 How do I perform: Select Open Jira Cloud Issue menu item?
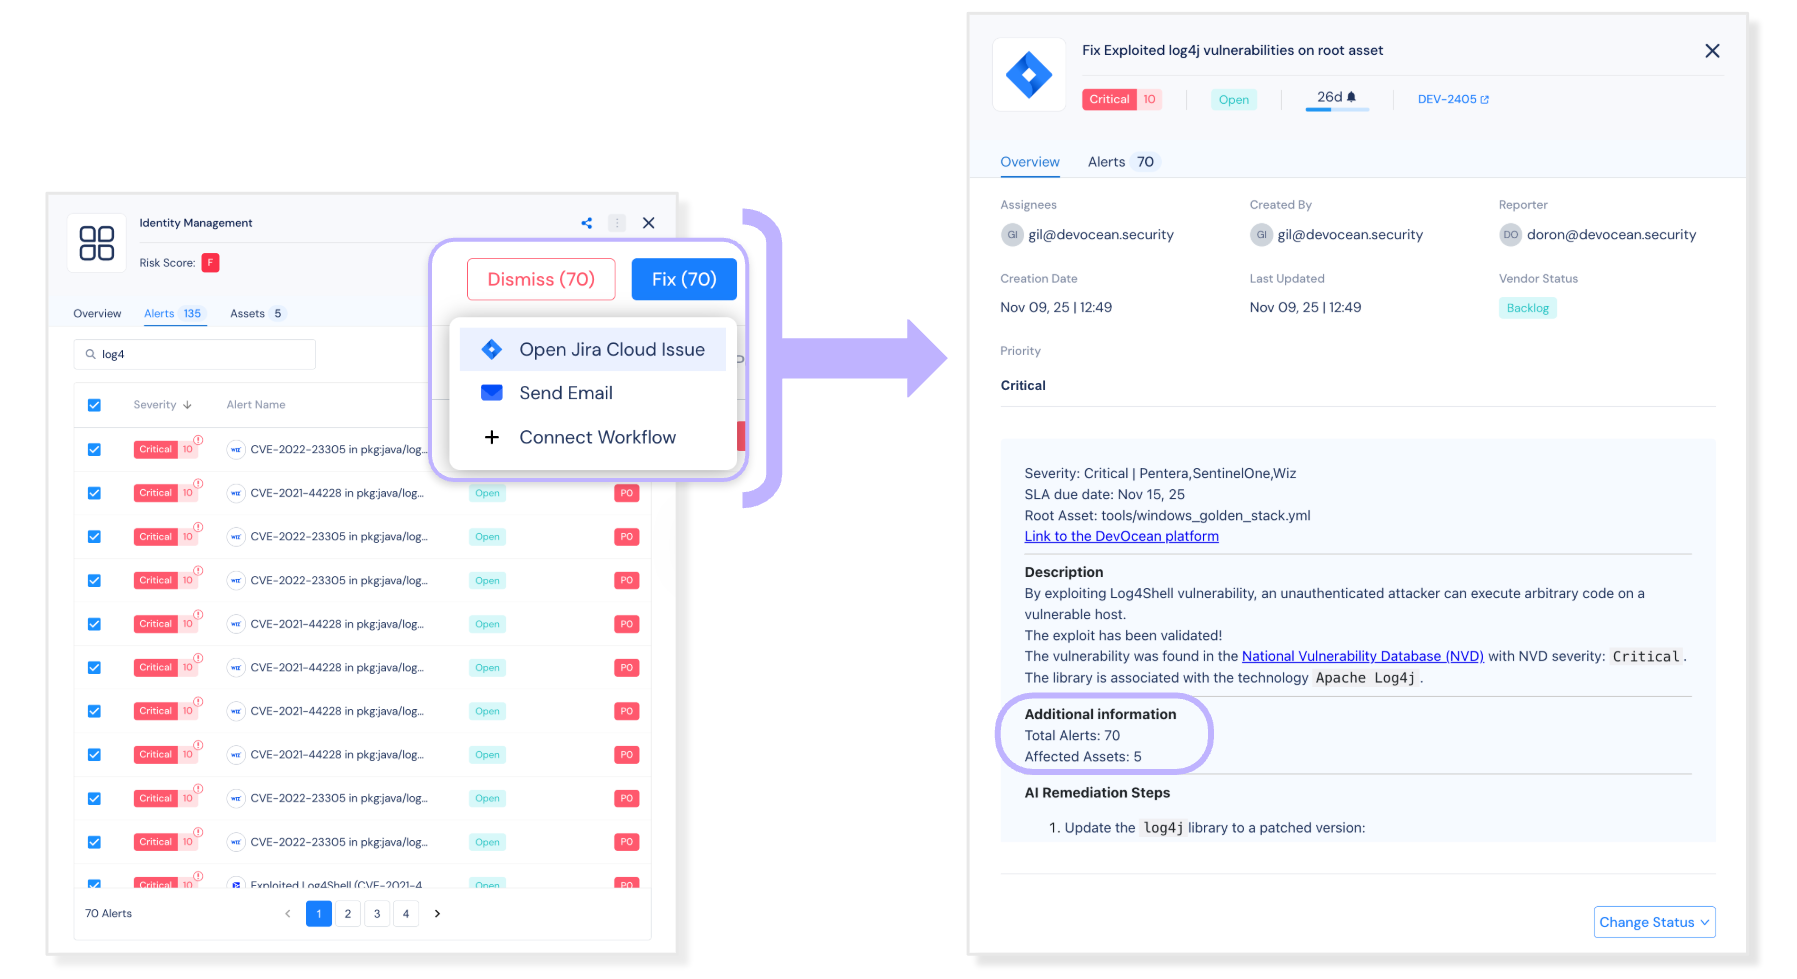click(x=611, y=350)
